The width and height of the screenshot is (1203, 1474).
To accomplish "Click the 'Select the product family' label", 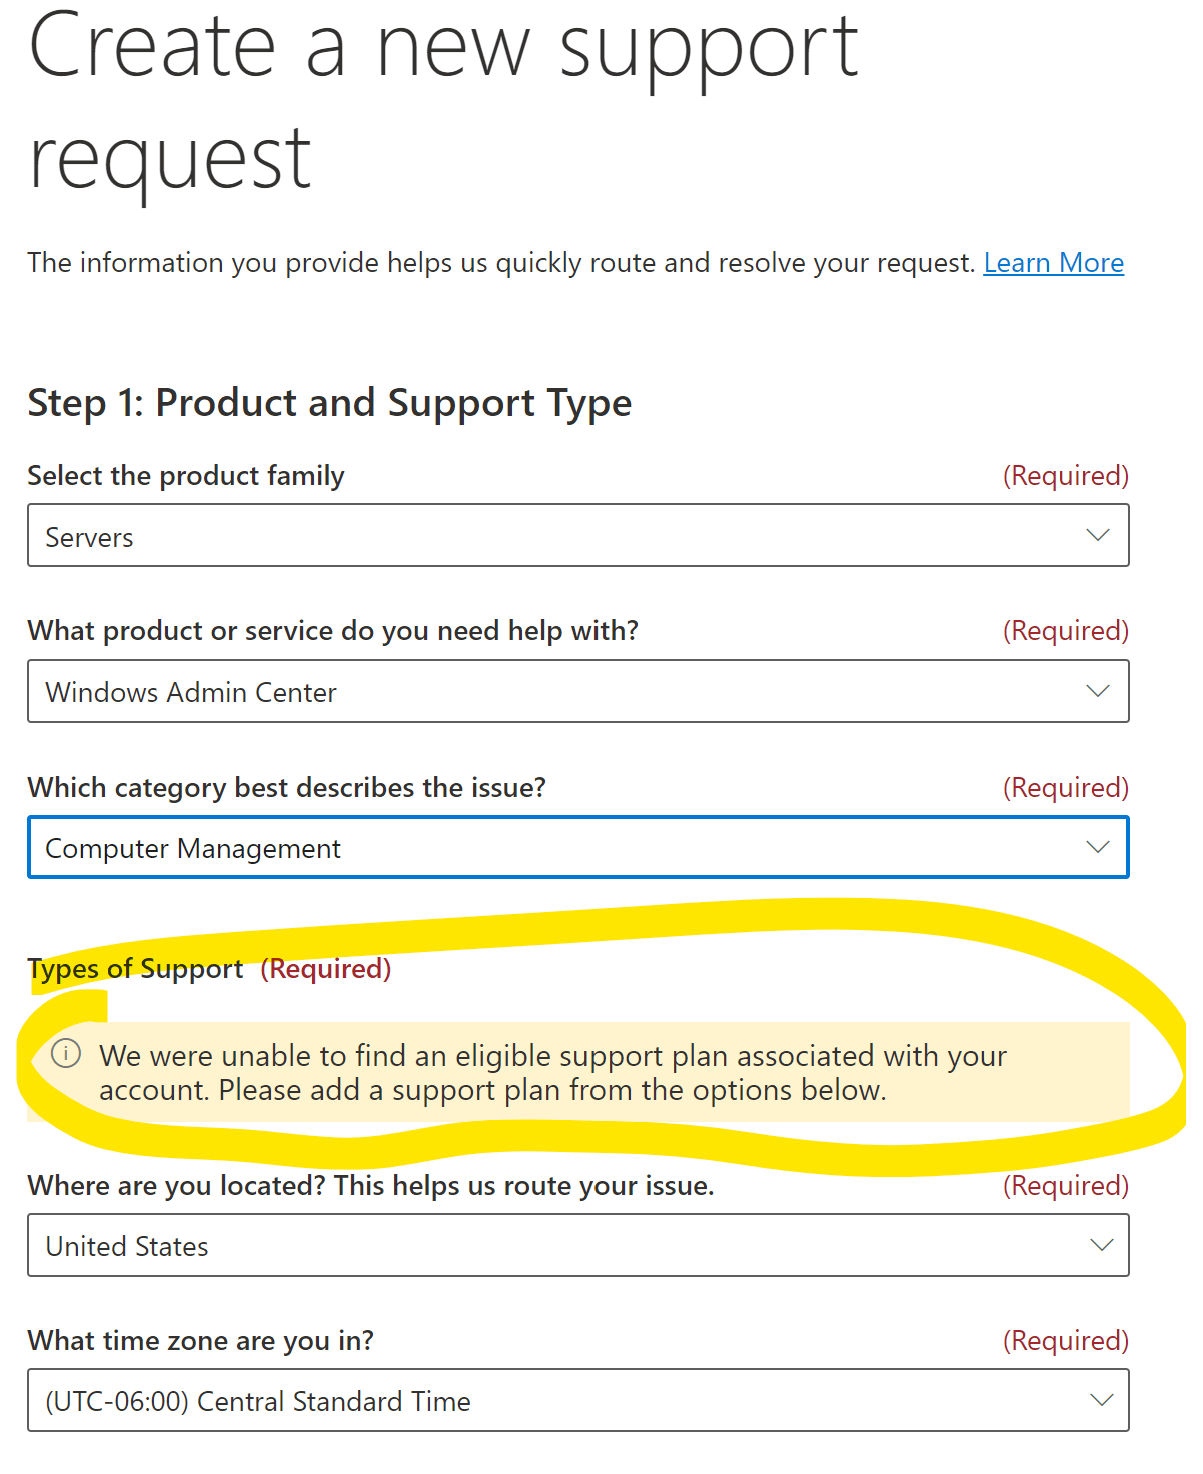I will pos(186,476).
